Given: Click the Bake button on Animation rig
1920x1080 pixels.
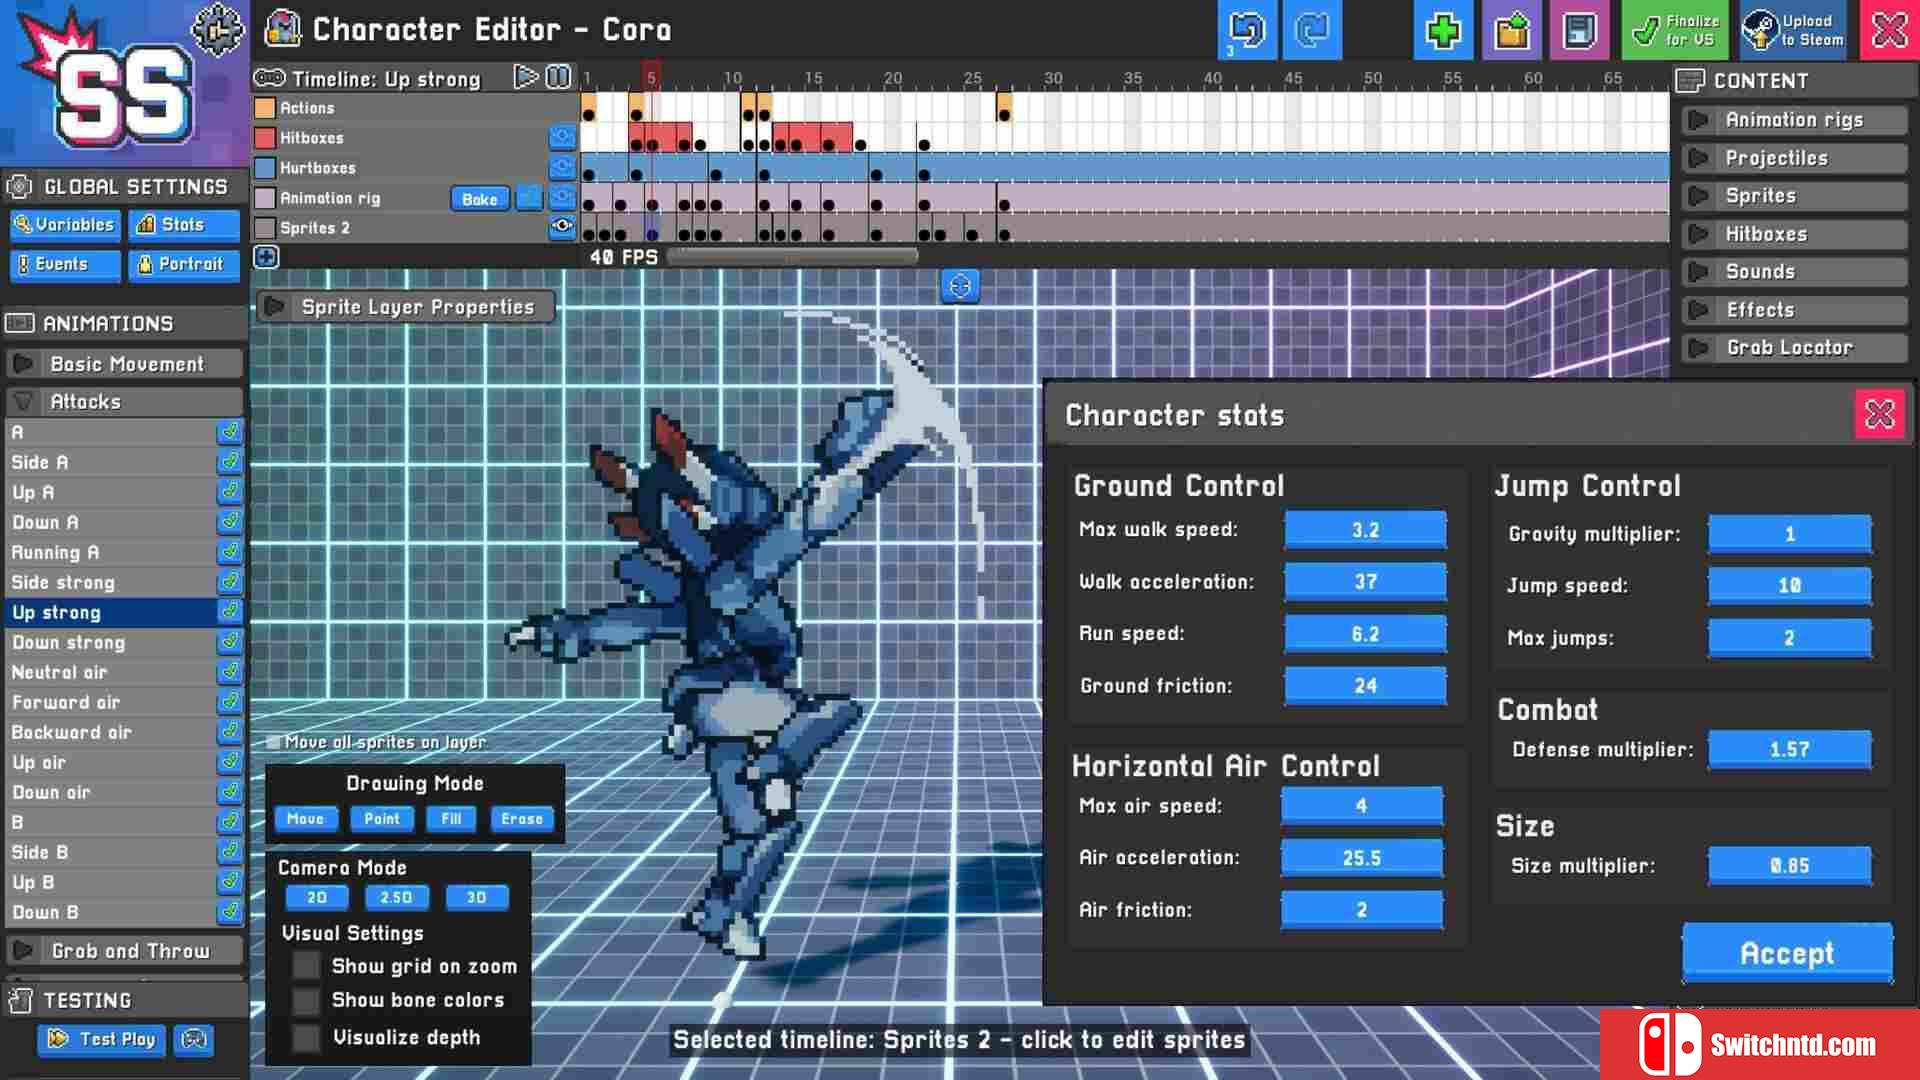Looking at the screenshot, I should [x=479, y=199].
